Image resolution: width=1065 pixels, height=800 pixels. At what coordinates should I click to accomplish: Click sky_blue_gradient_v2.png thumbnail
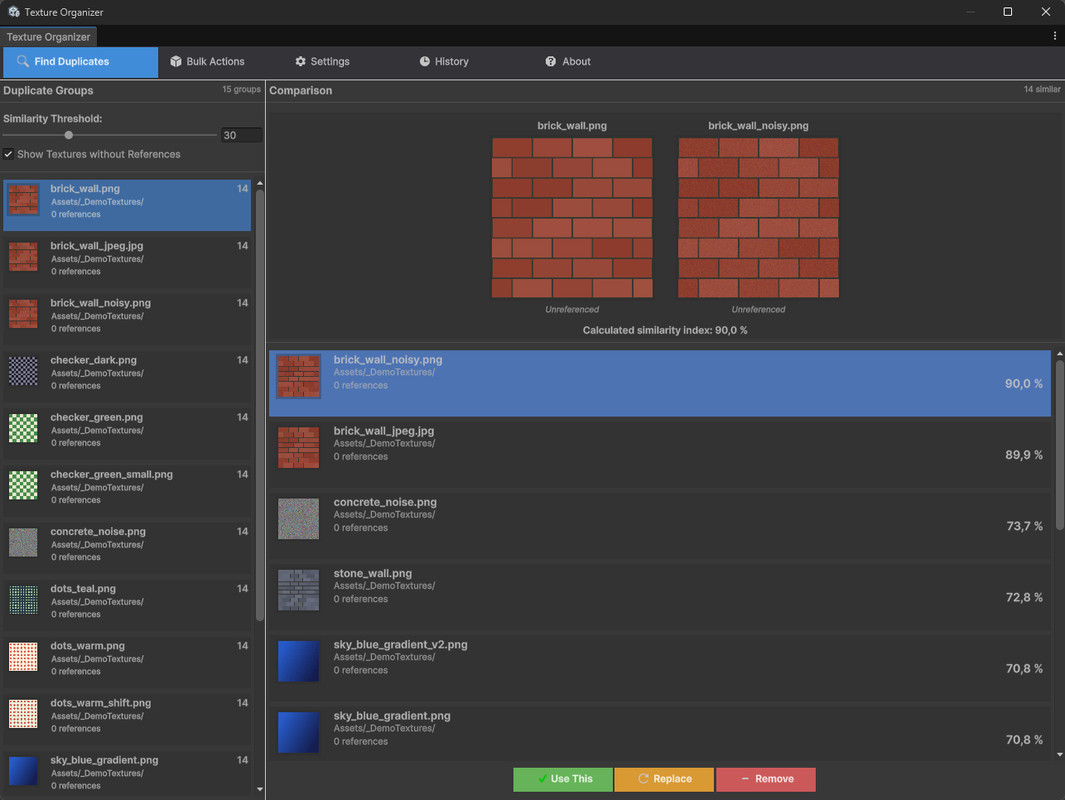[298, 661]
